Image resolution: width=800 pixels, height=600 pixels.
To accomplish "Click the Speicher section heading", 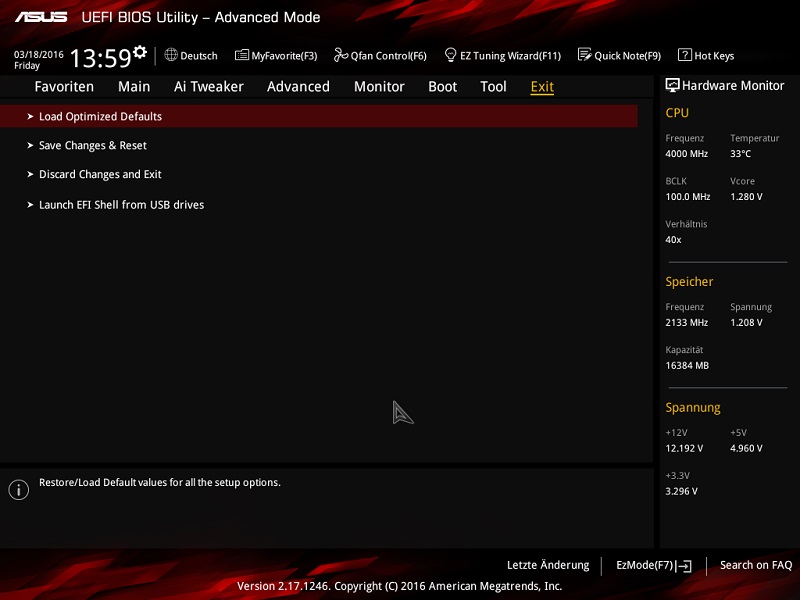I will (x=689, y=282).
